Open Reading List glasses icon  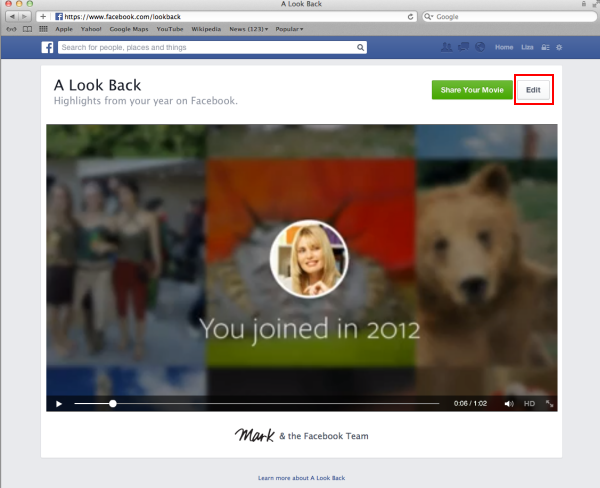[x=11, y=29]
